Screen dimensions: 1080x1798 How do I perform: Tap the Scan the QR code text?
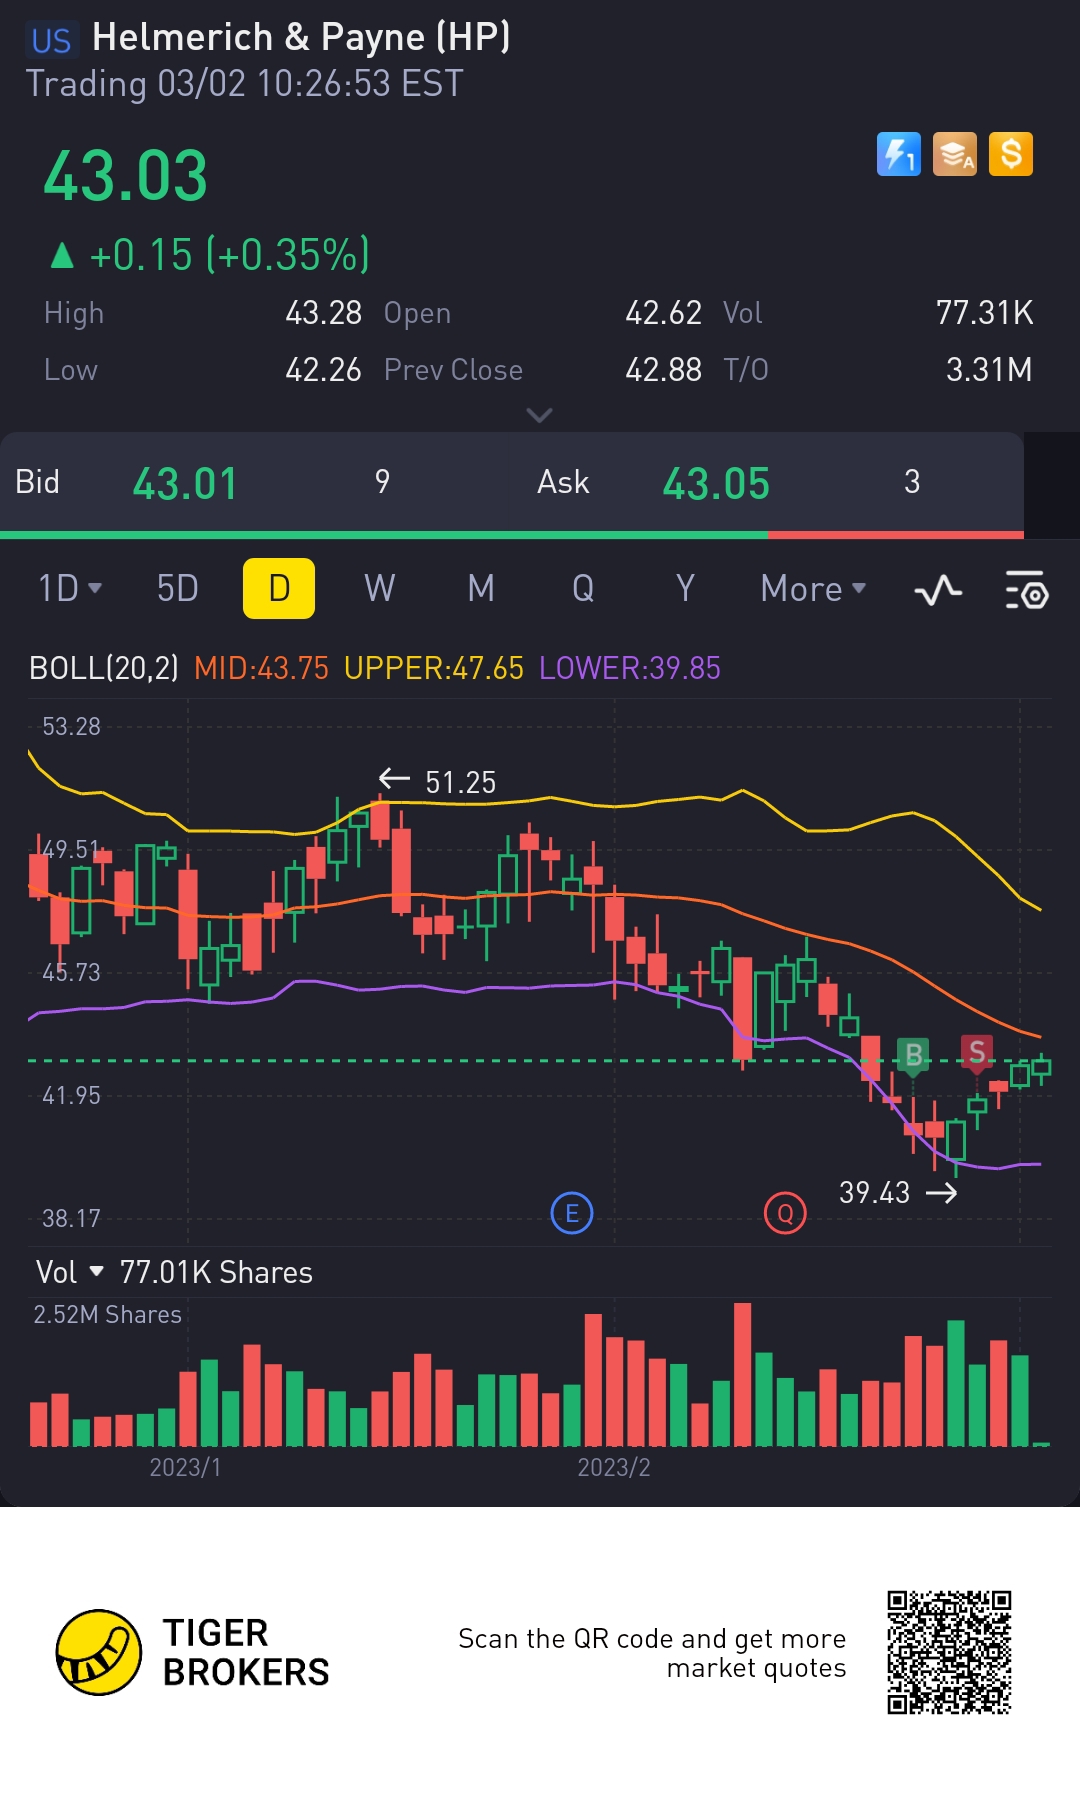coord(651,1653)
